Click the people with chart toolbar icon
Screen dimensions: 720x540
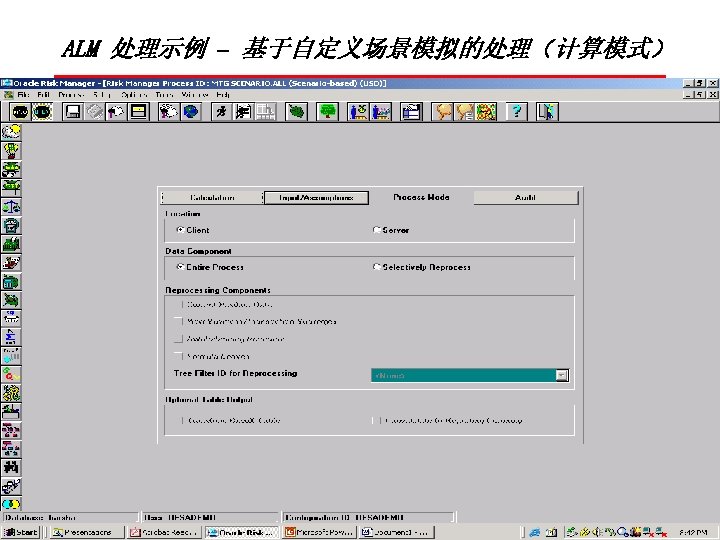[381, 112]
